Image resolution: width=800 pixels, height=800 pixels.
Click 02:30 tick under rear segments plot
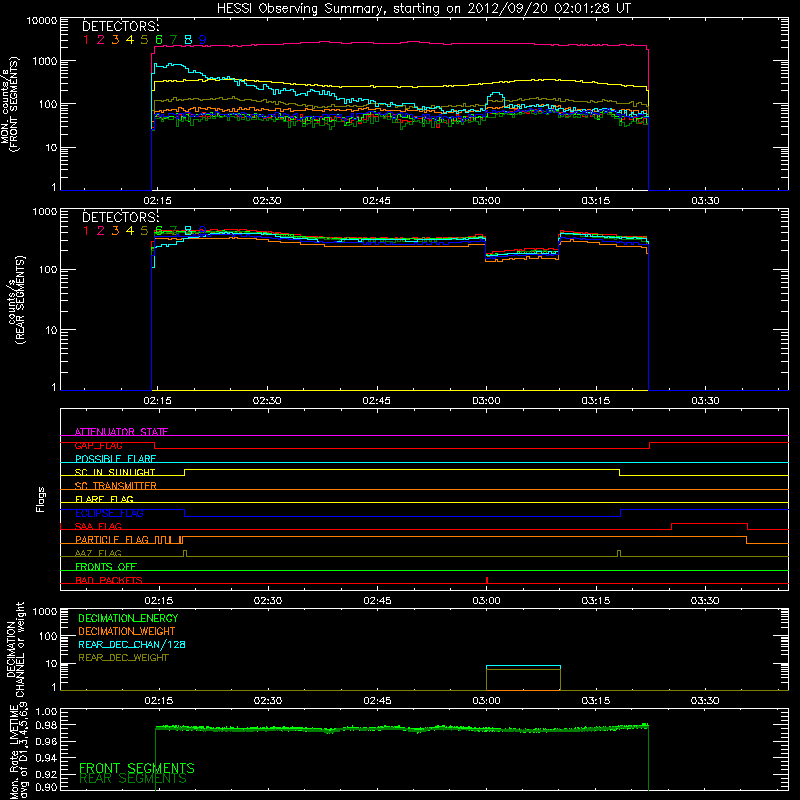pyautogui.click(x=267, y=401)
